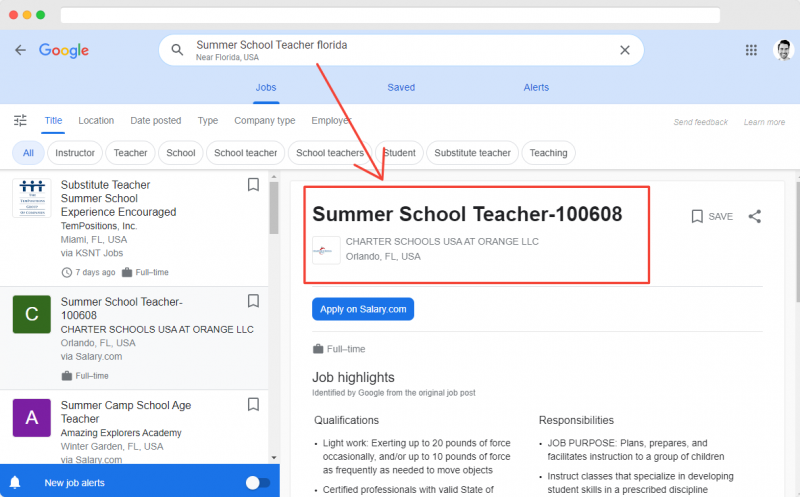Click the Learn more link
The height and width of the screenshot is (497, 800).
point(764,122)
